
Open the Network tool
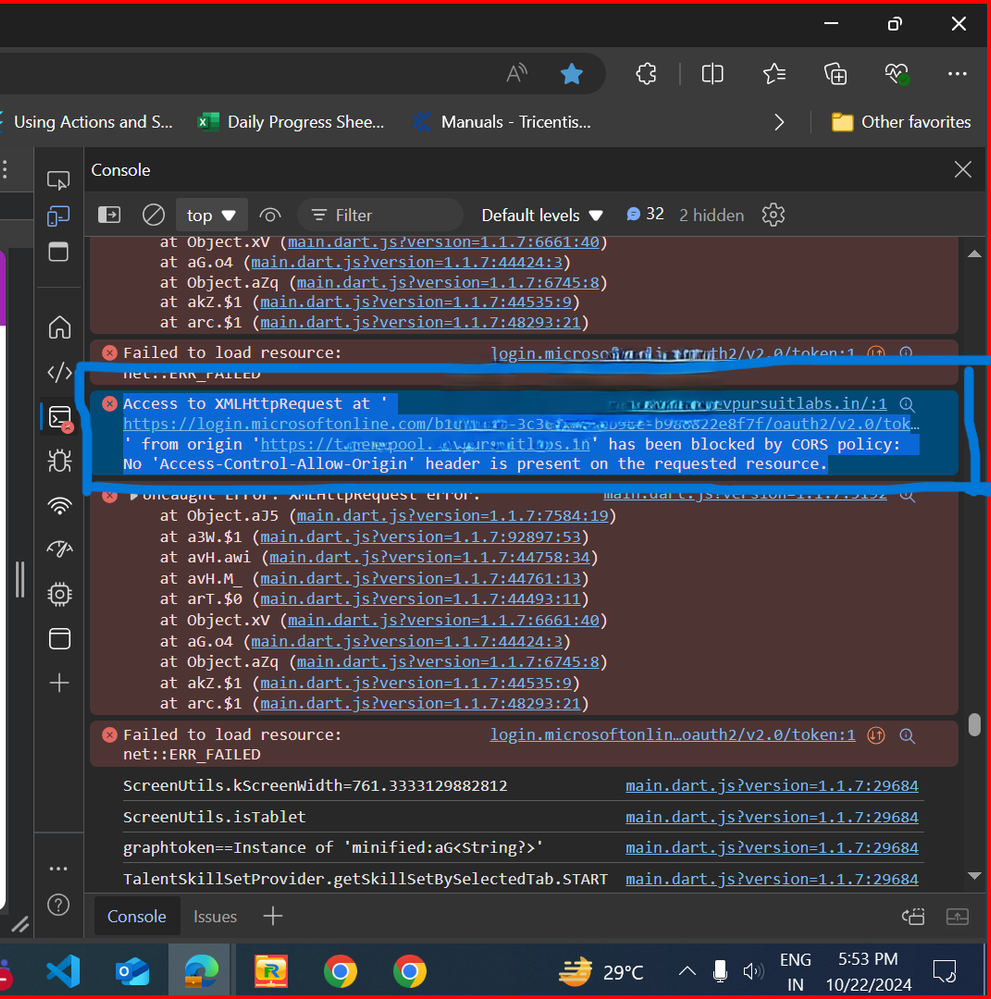tap(59, 506)
